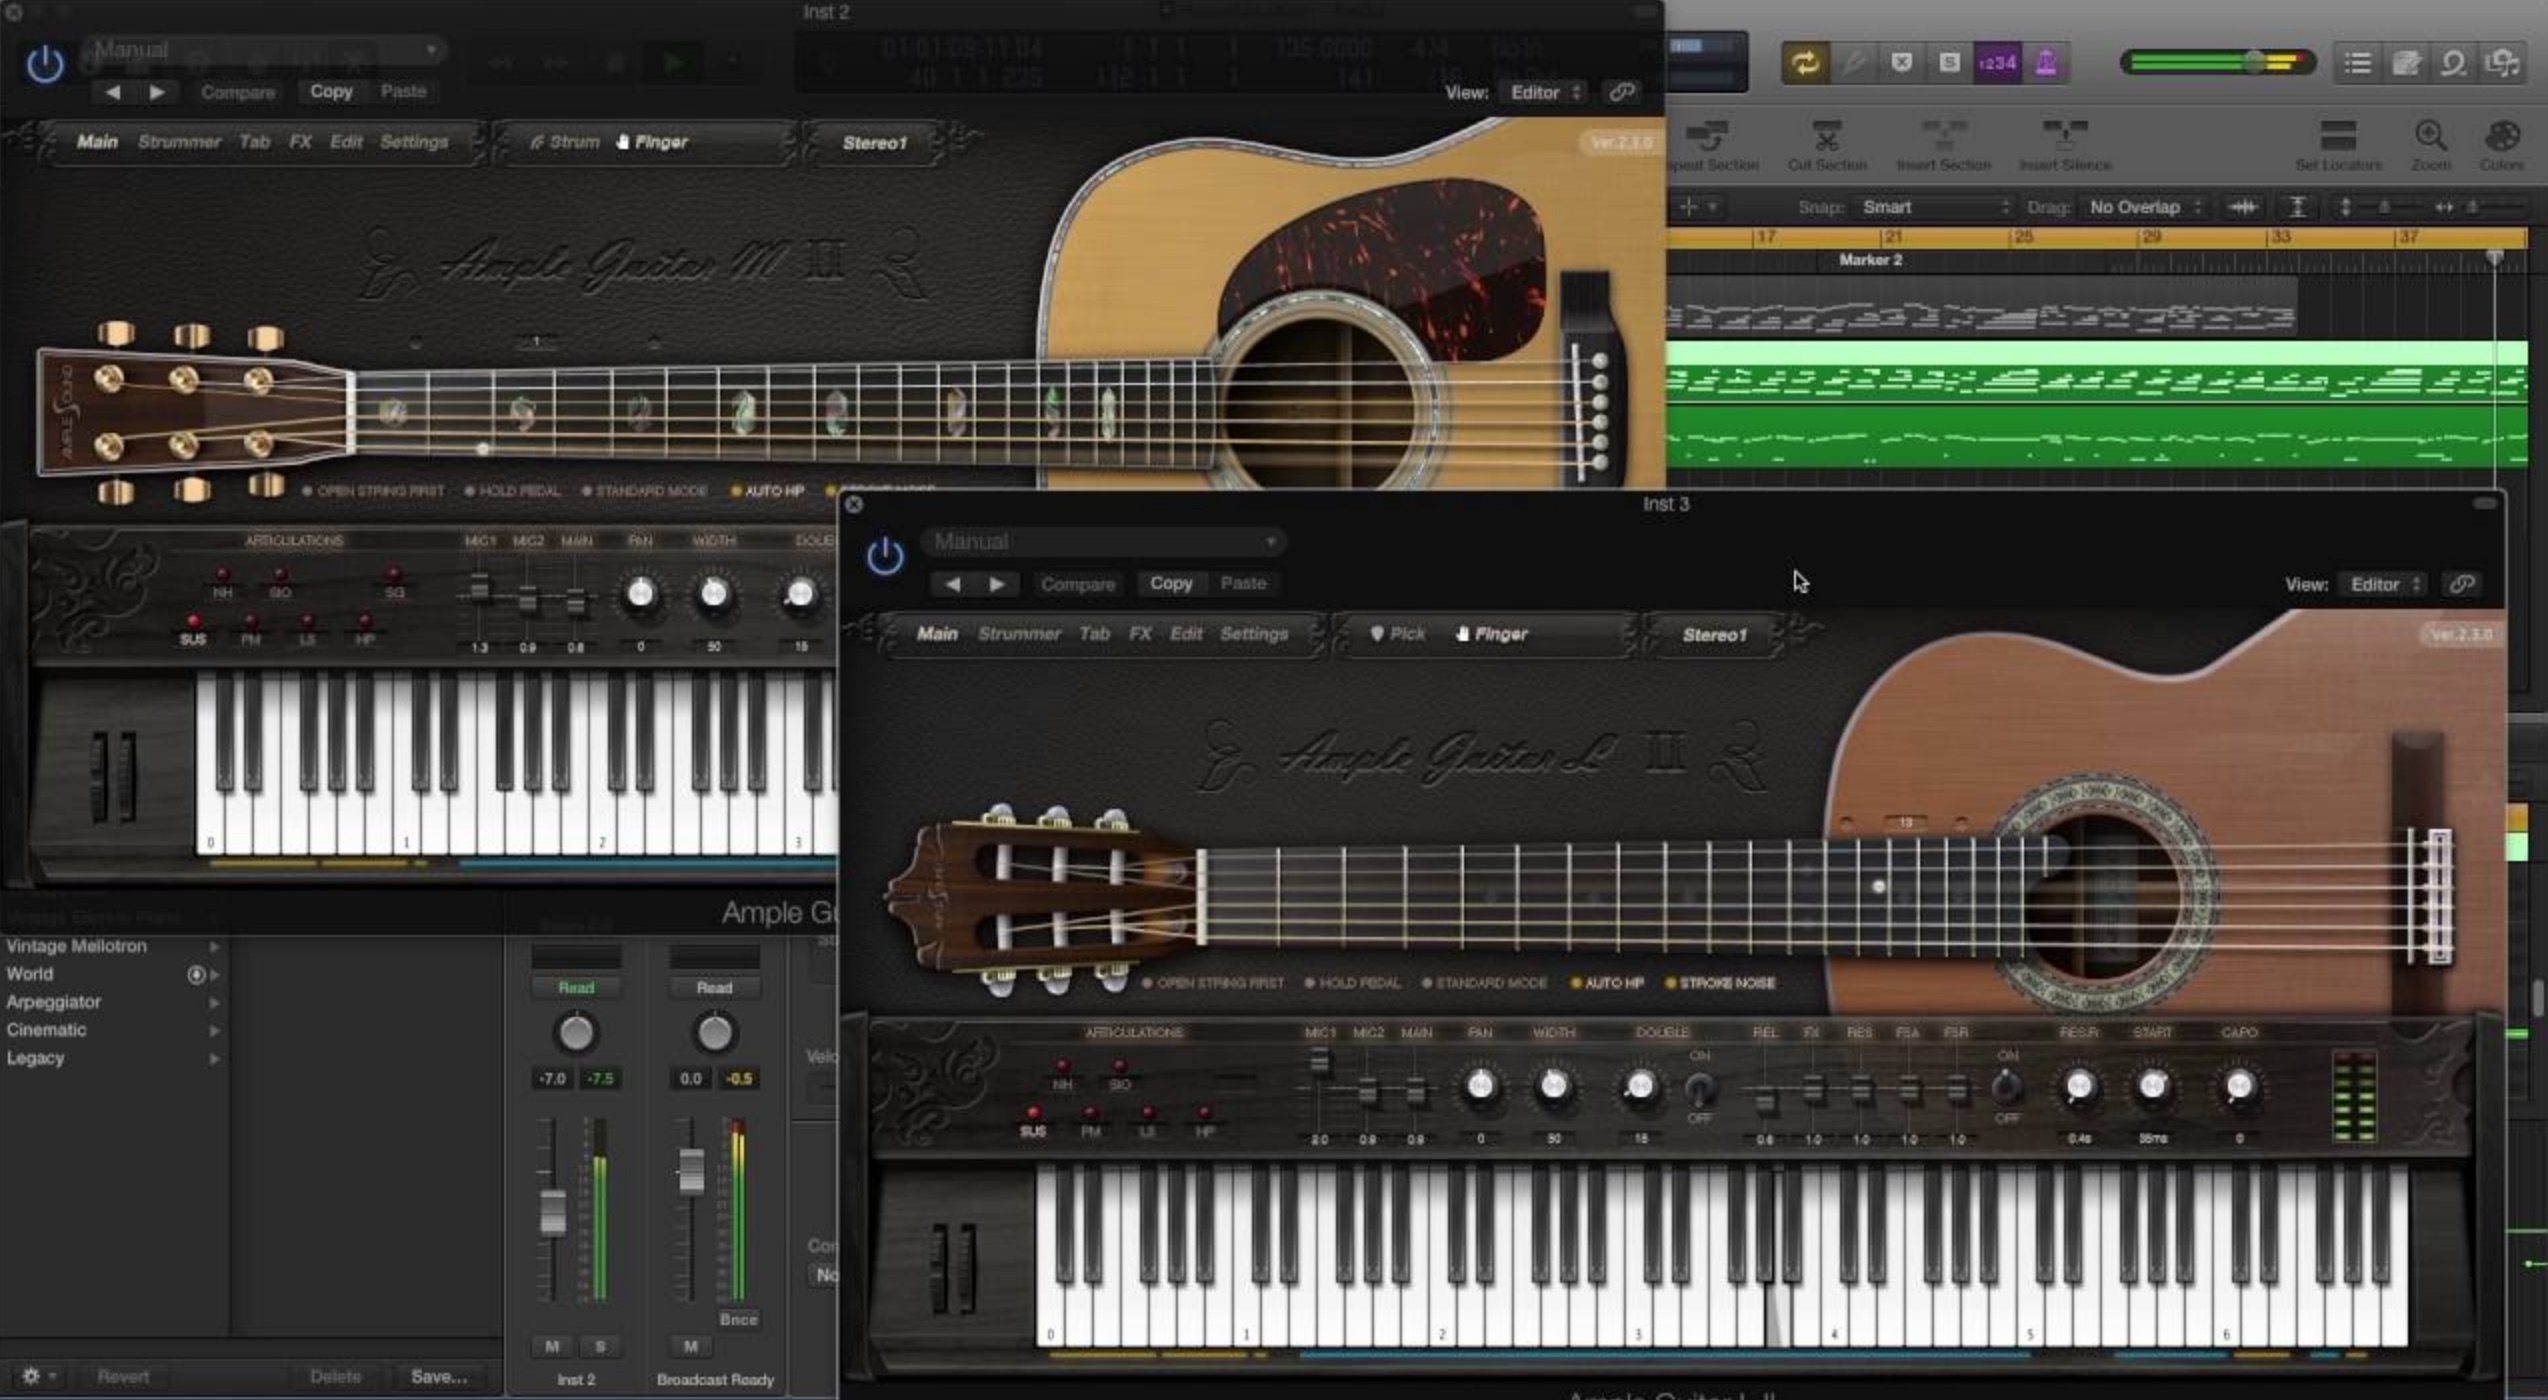The image size is (2548, 1400).
Task: Click the metronome icon in the toolbar
Action: coord(2046,62)
